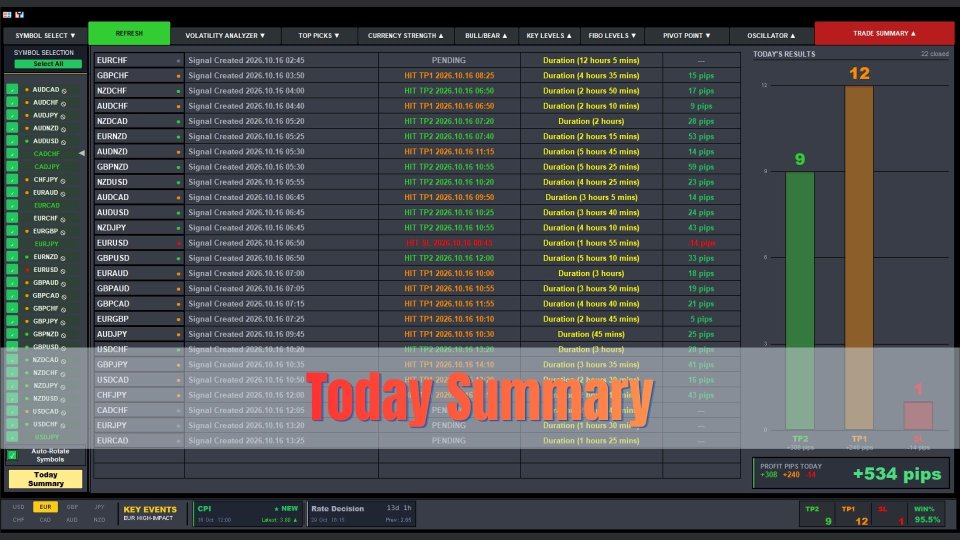
Task: Collapse the Bull/Bear panel
Action: (486, 36)
